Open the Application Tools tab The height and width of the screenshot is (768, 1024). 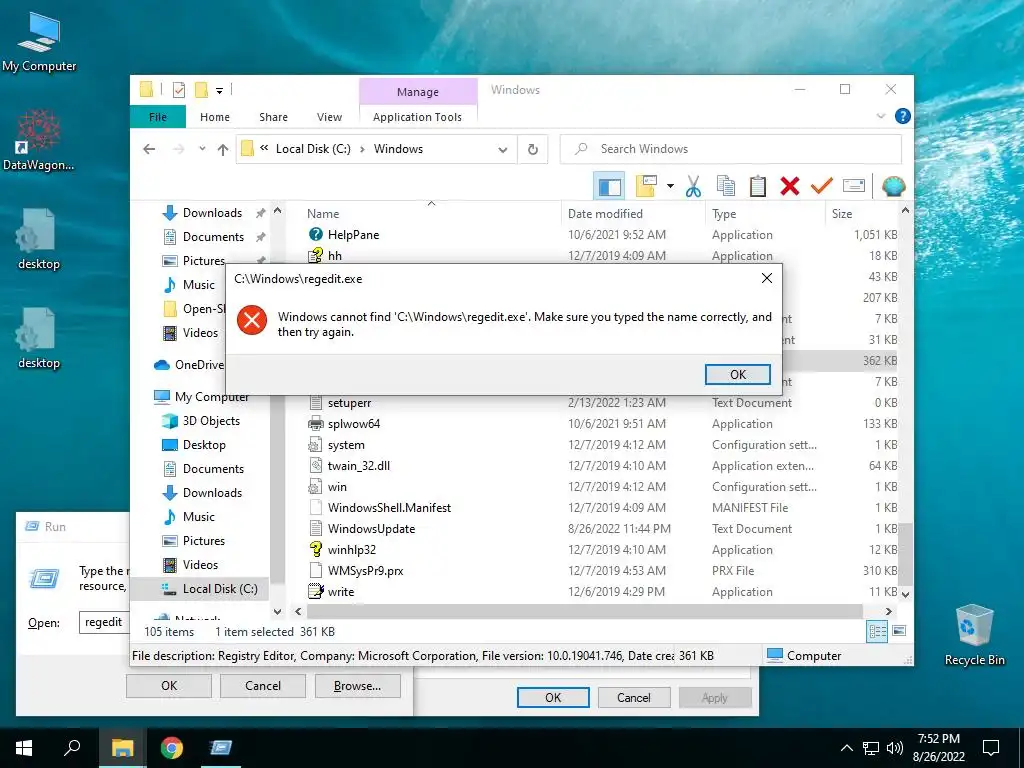[x=418, y=117]
